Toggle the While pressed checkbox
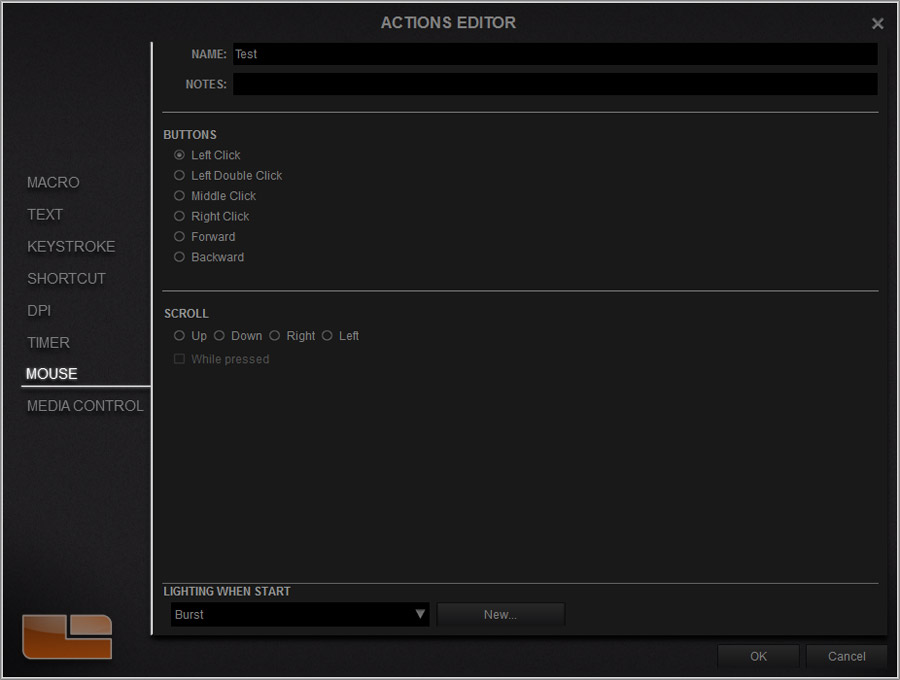Image resolution: width=900 pixels, height=680 pixels. pos(179,359)
